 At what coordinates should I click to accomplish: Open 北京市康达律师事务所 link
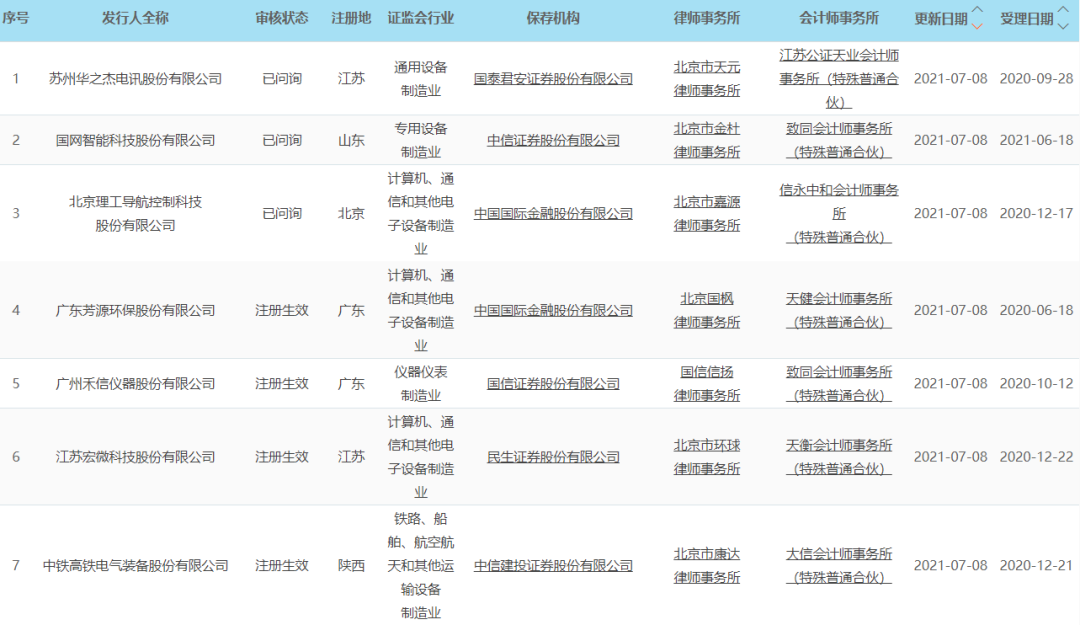pyautogui.click(x=707, y=566)
